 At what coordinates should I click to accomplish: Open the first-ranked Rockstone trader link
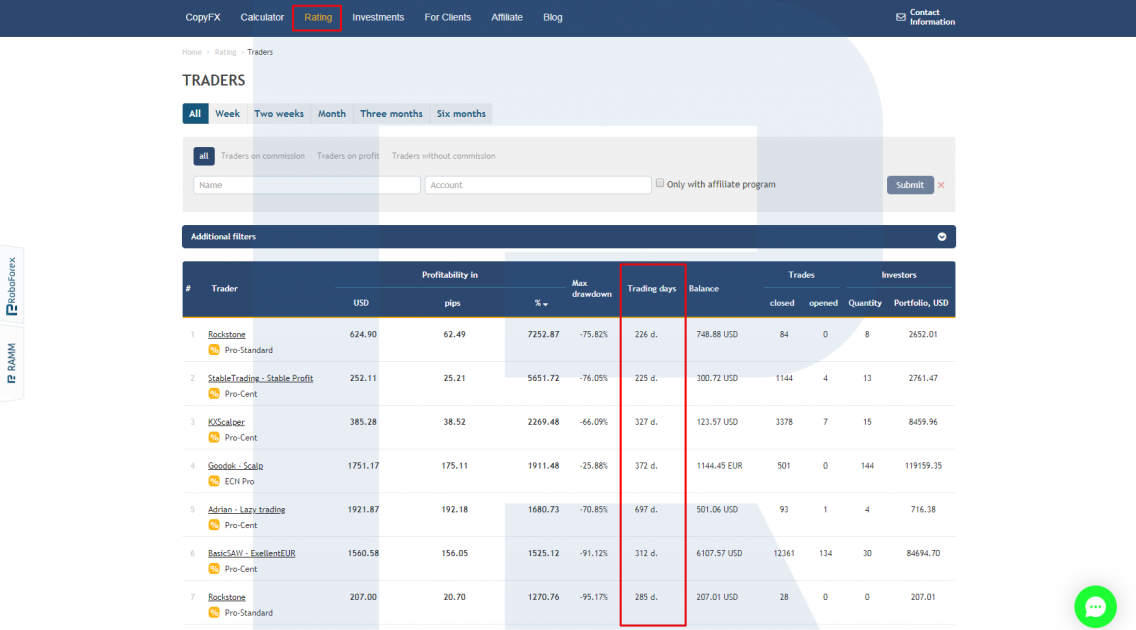click(227, 335)
